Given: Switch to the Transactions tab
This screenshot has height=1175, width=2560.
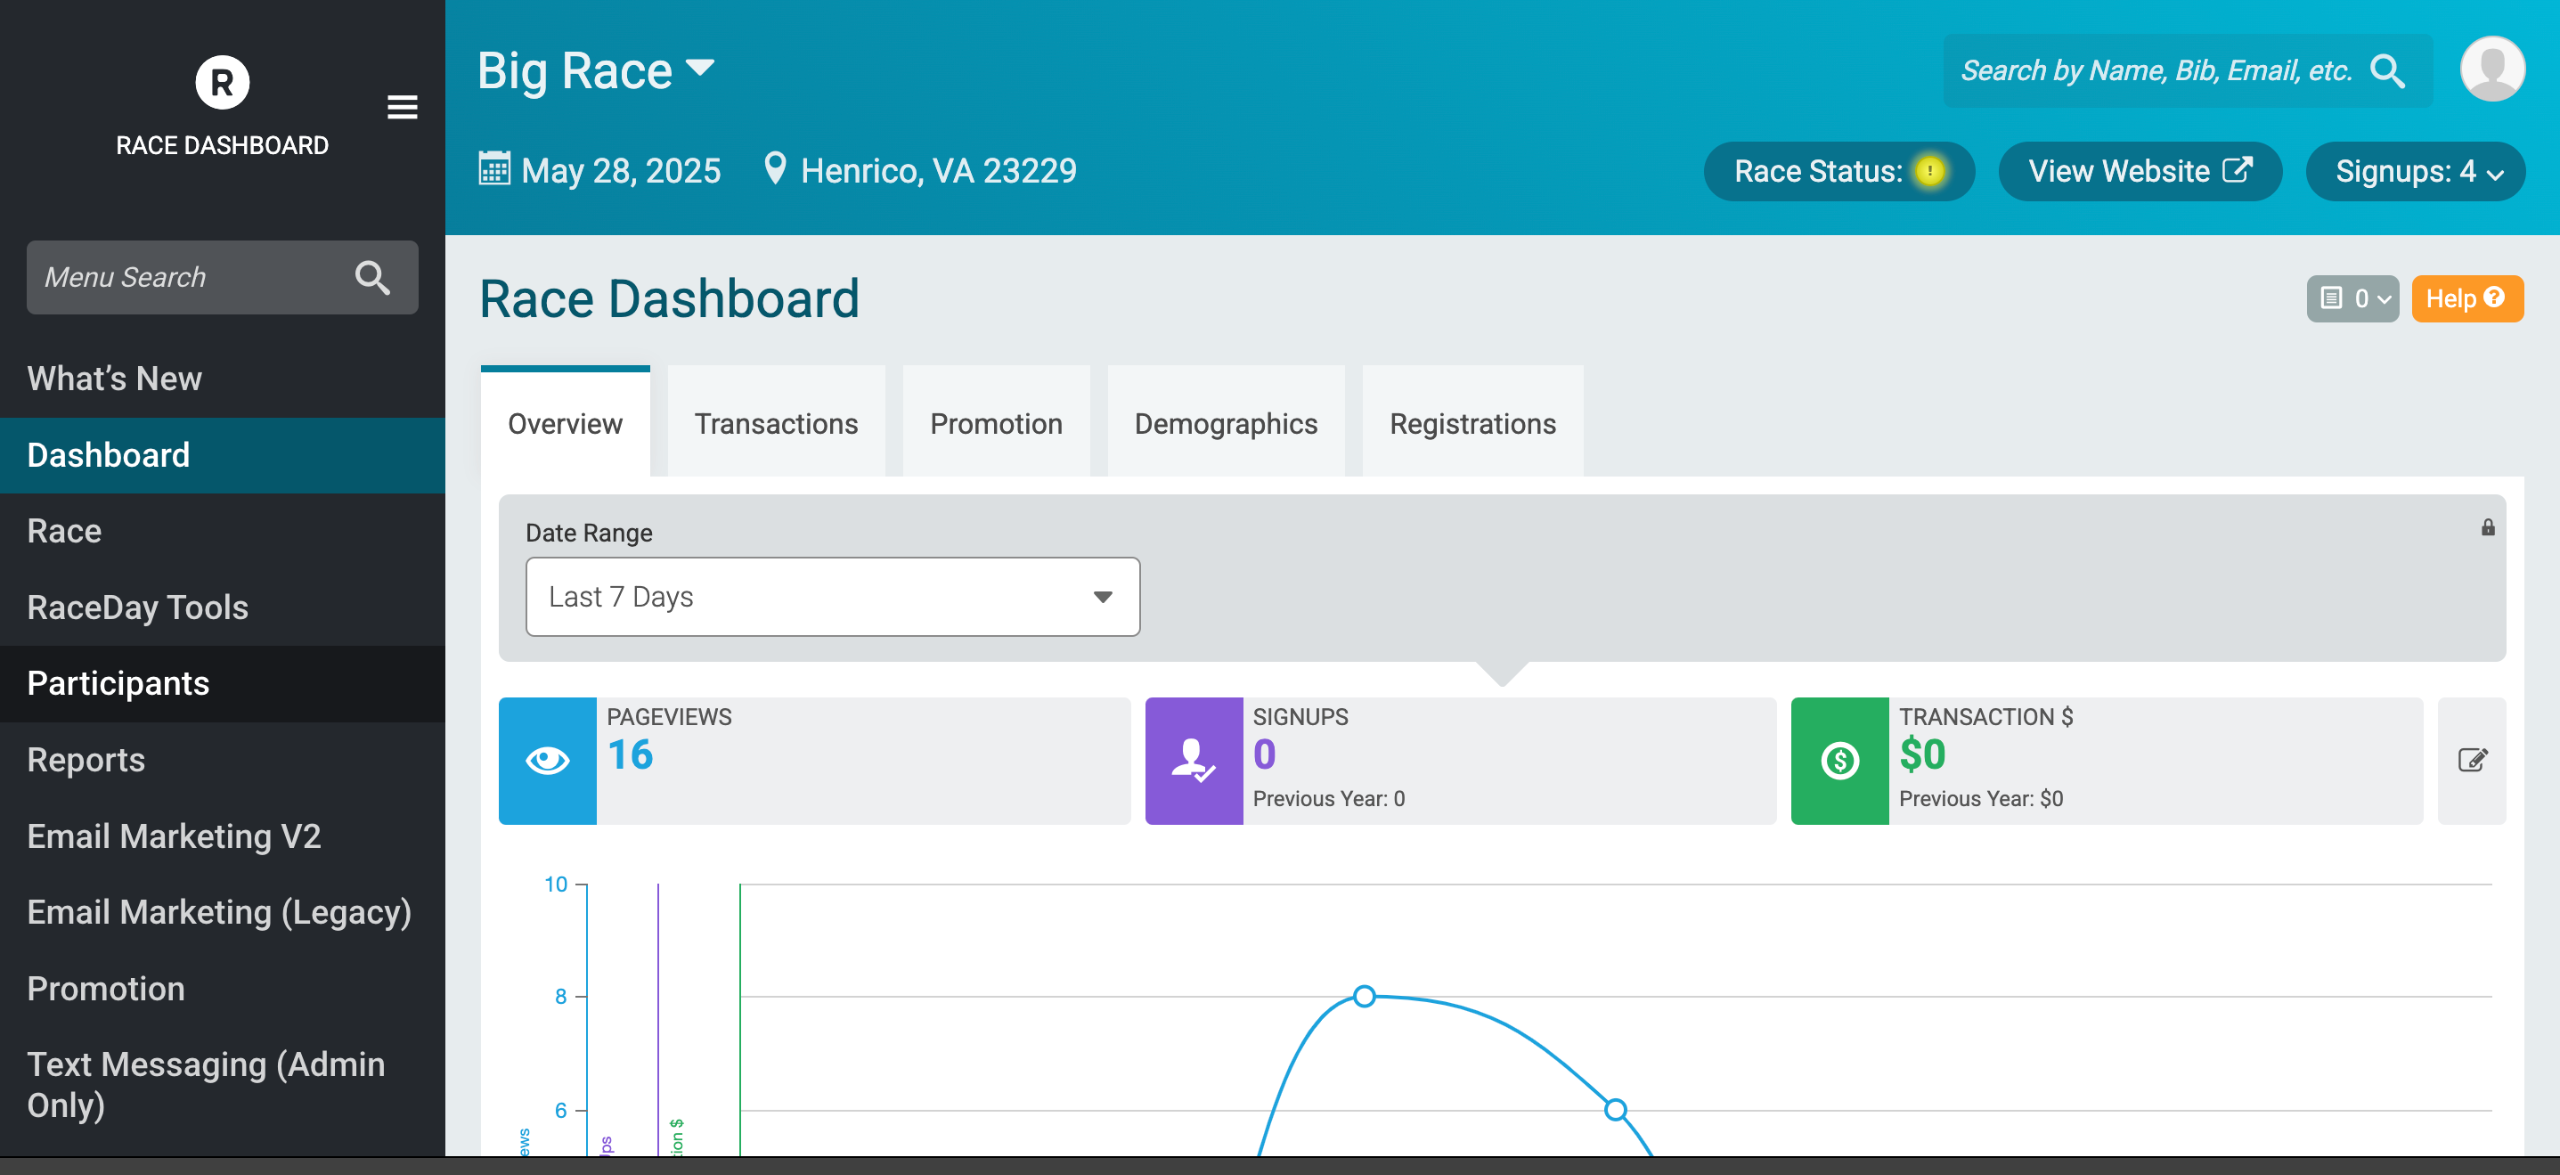Looking at the screenshot, I should [x=776, y=424].
